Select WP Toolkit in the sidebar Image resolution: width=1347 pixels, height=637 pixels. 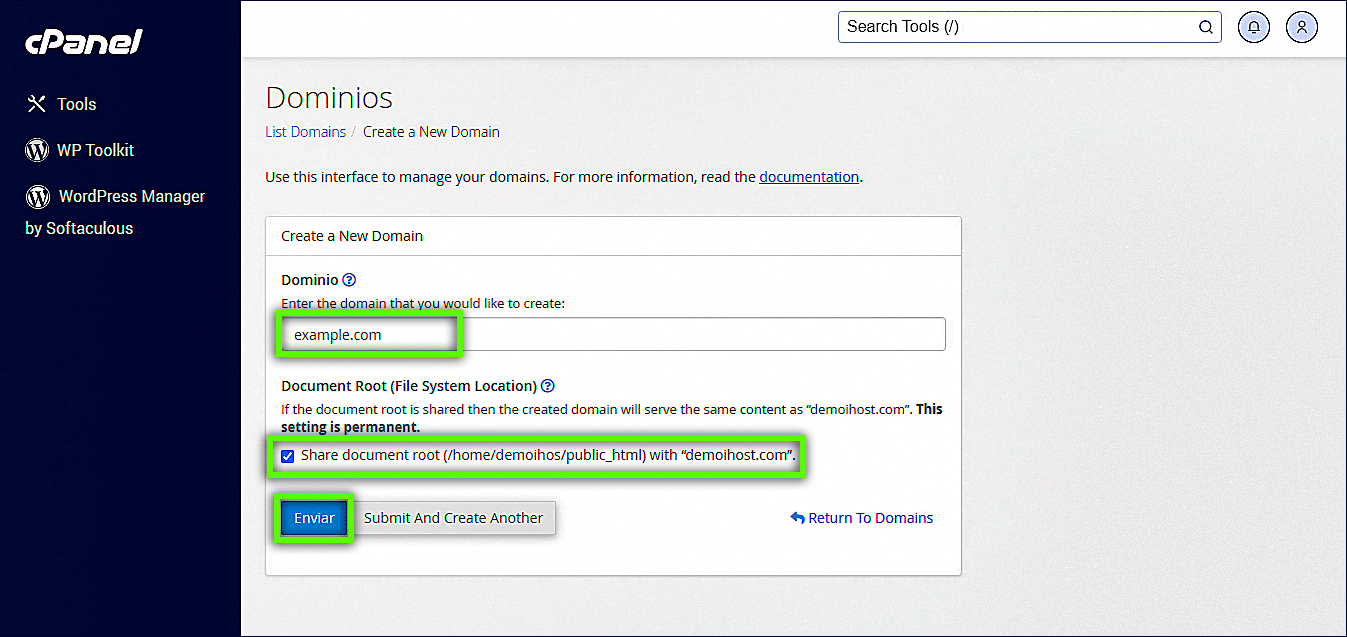(x=95, y=150)
